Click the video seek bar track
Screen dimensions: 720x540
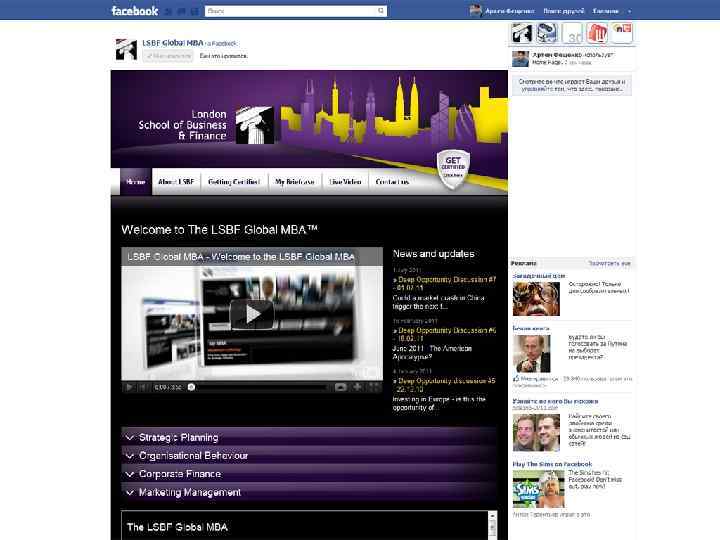coord(261,388)
